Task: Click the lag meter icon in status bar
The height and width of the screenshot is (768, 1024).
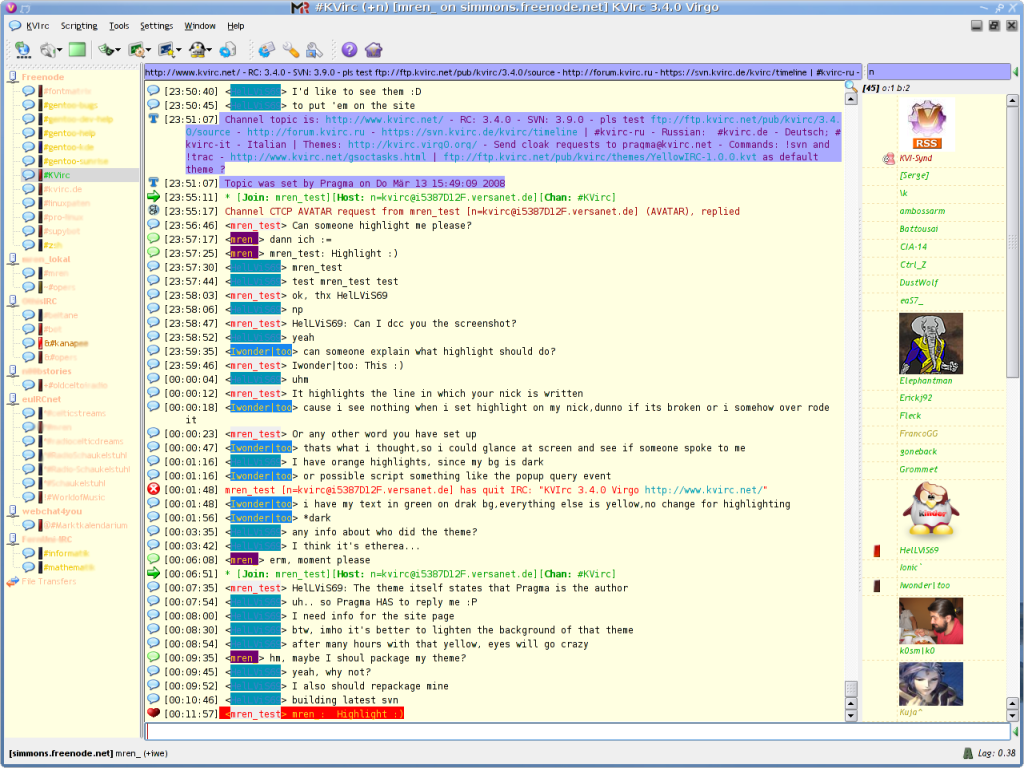Action: [x=968, y=753]
